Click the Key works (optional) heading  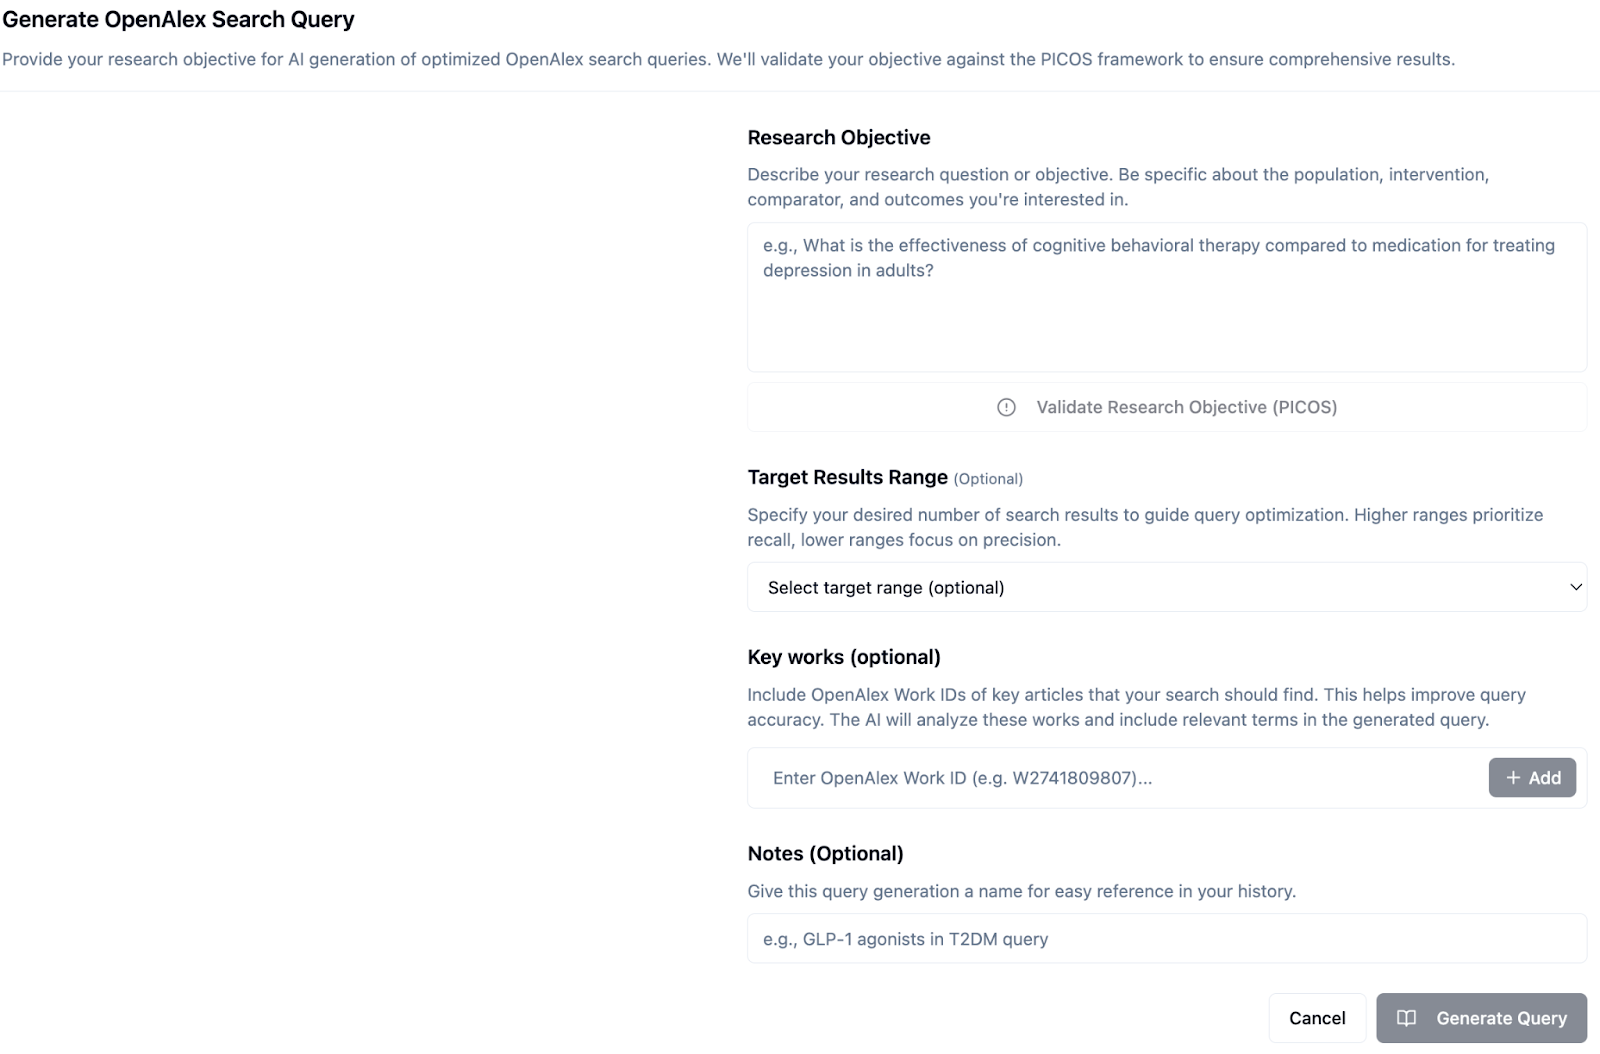(x=843, y=657)
